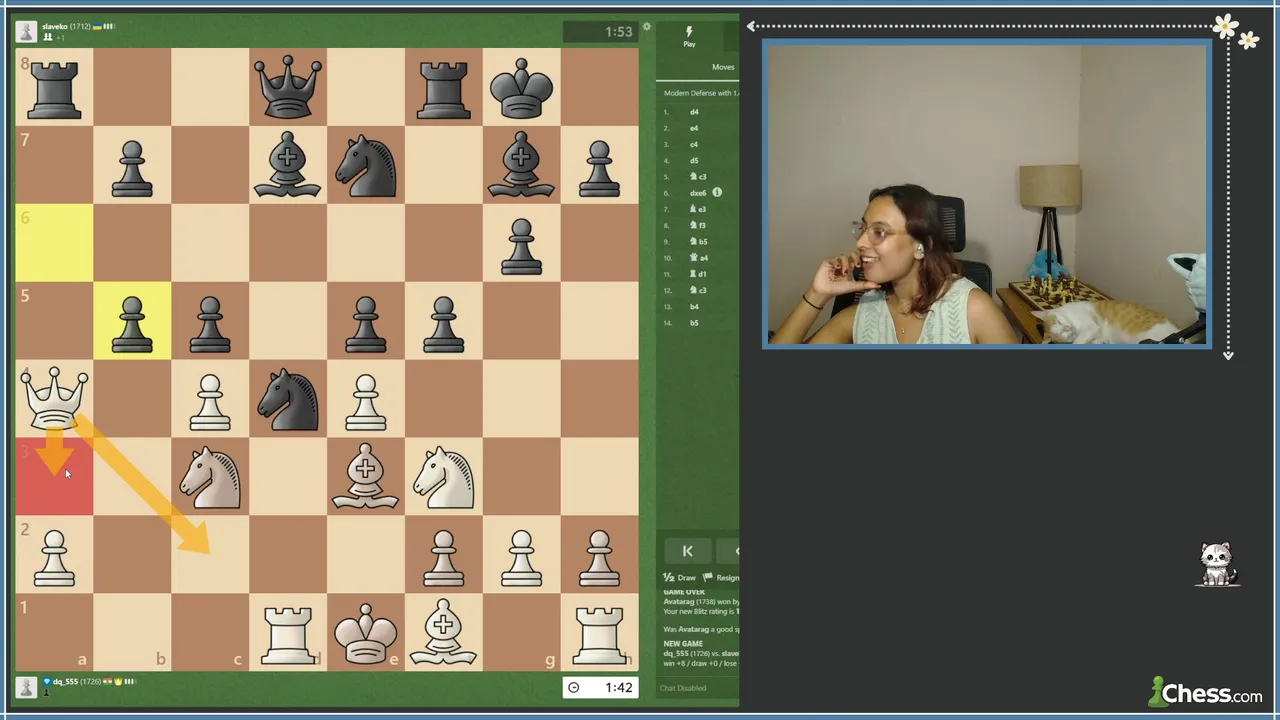Select the white knight on f3
1280x720 pixels.
444,476
